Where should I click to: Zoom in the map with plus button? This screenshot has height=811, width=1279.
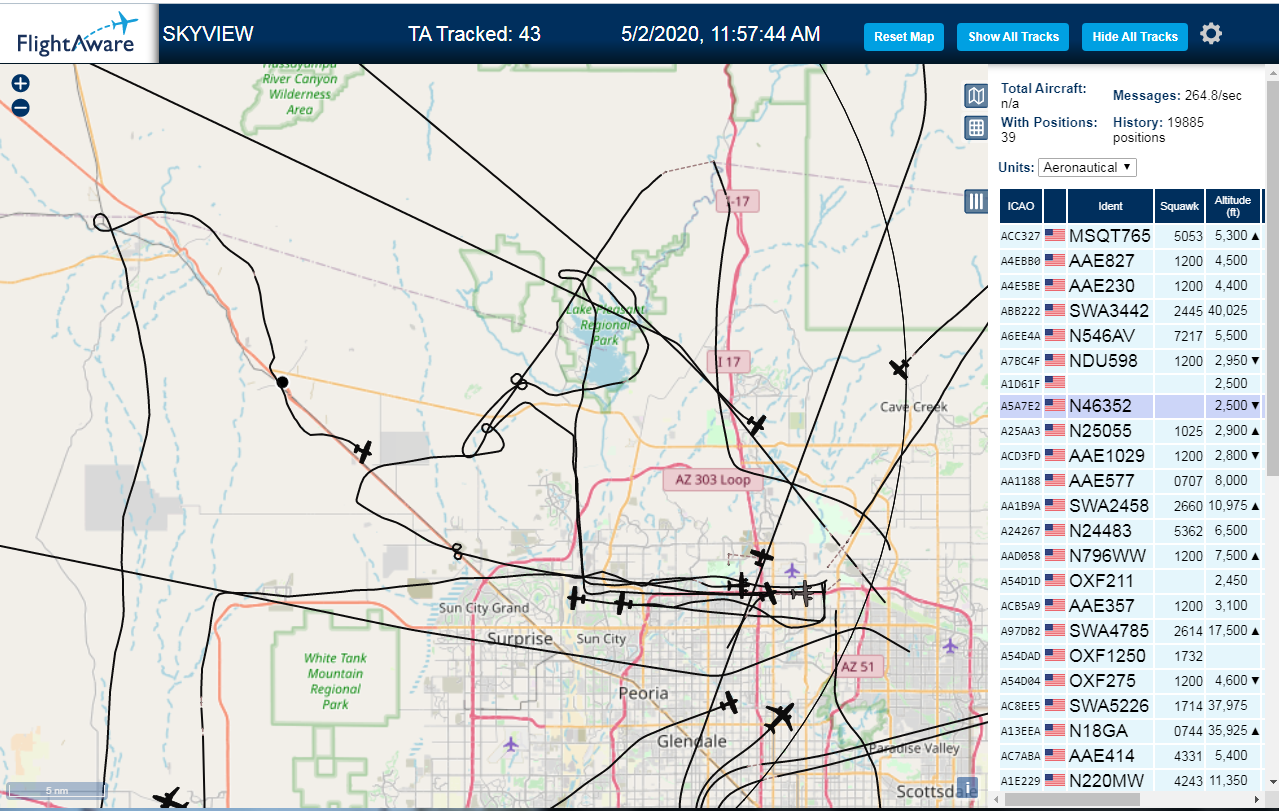point(21,84)
